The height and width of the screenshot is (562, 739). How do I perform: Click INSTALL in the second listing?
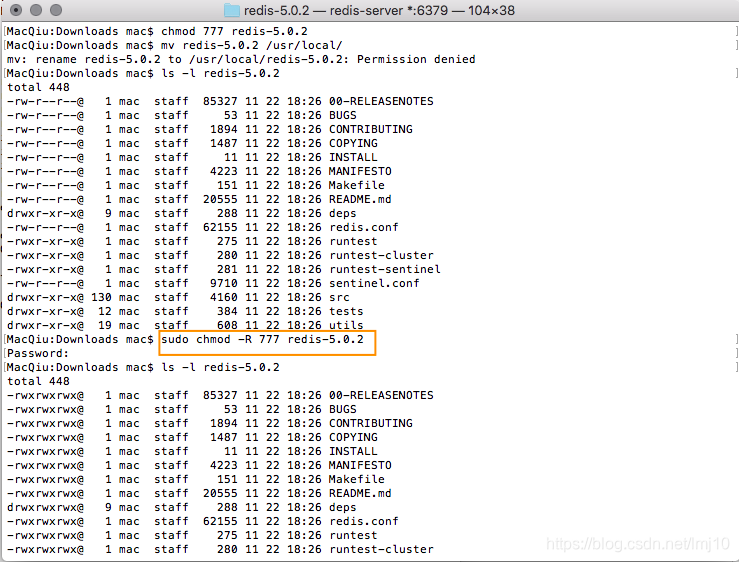click(x=353, y=452)
